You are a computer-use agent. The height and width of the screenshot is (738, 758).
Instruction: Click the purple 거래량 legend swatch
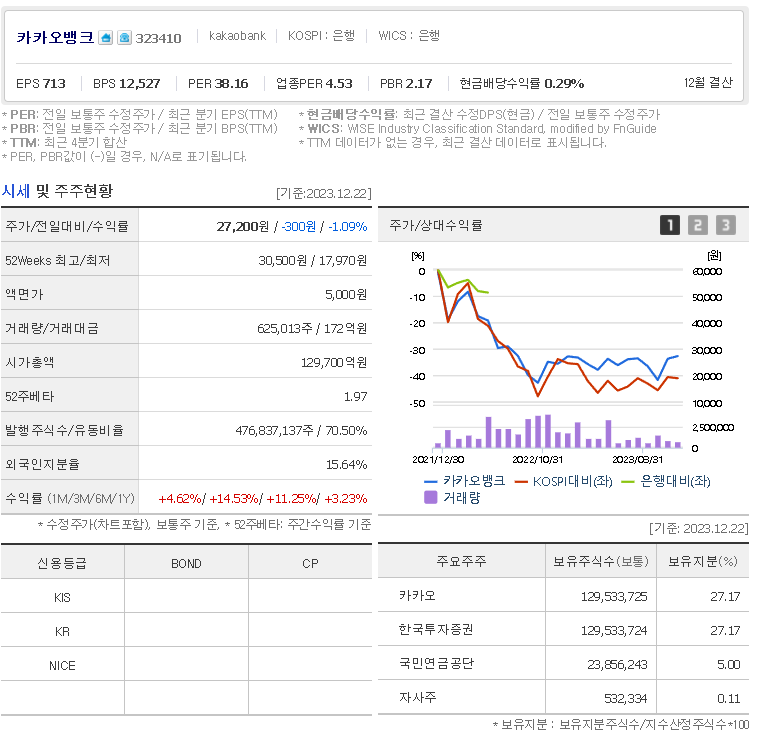pos(430,498)
